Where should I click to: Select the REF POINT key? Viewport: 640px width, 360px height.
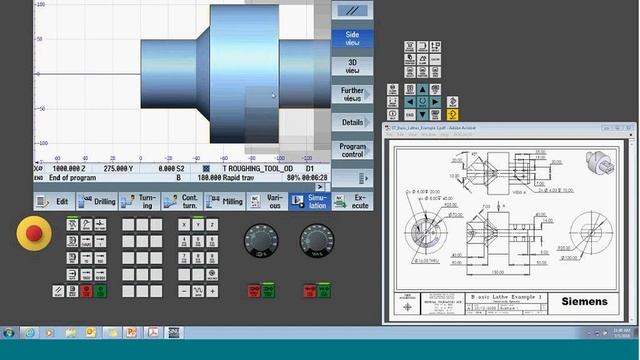click(x=100, y=224)
